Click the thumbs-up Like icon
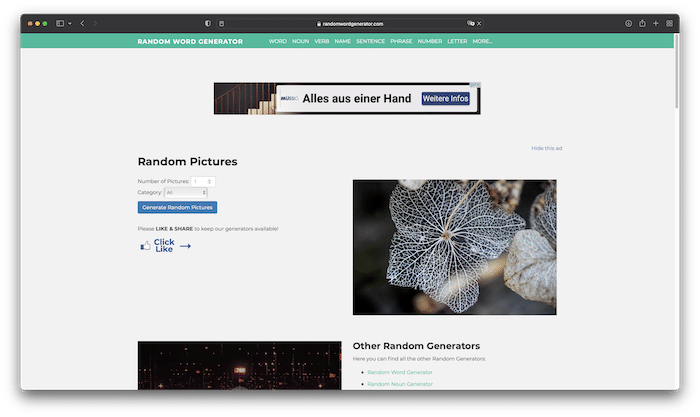This screenshot has height=417, width=700. [x=145, y=245]
